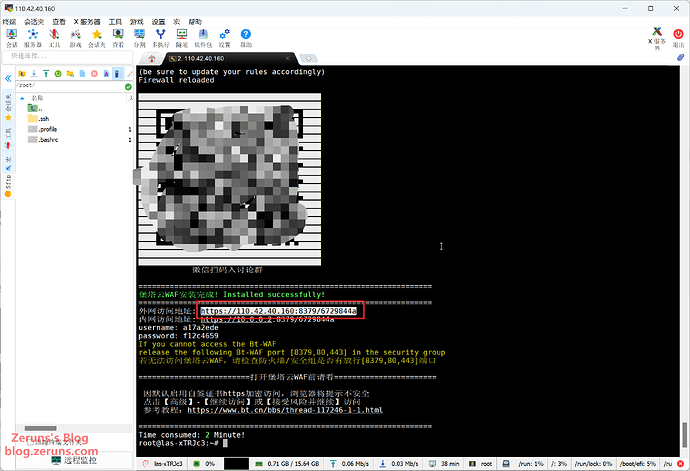Switch to the home tab

click(152, 59)
